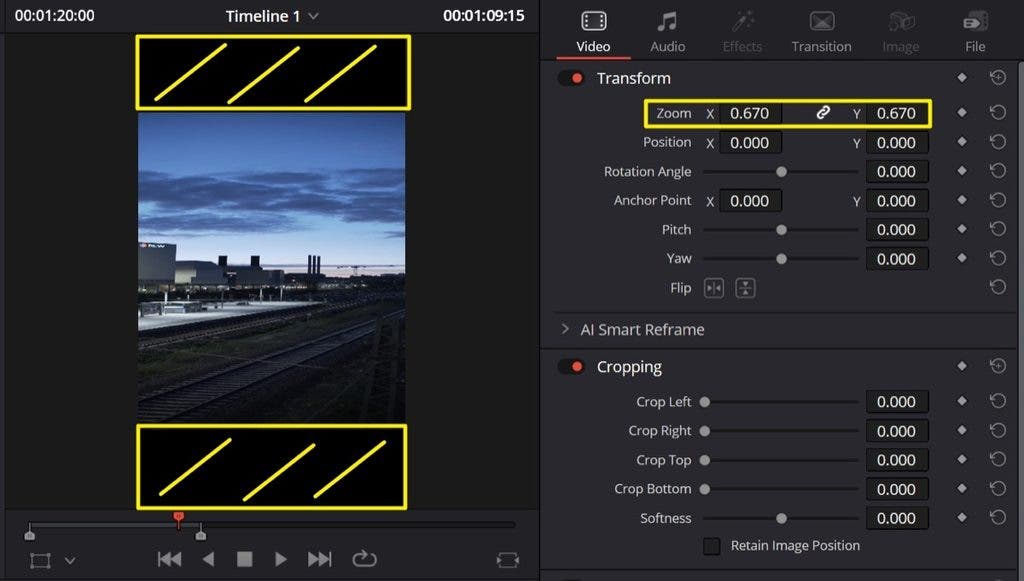Reset the Crop Left parameter
This screenshot has width=1024, height=581.
[x=998, y=401]
